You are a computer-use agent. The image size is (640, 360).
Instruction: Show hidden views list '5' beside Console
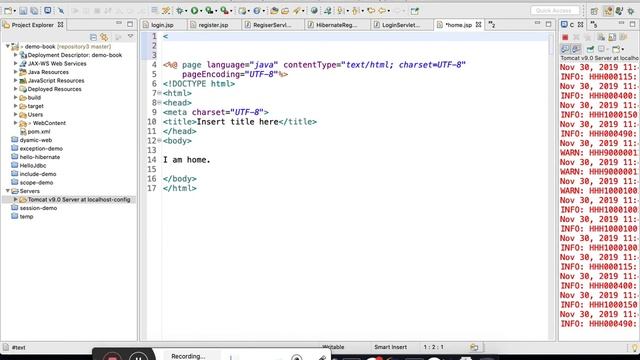594,25
